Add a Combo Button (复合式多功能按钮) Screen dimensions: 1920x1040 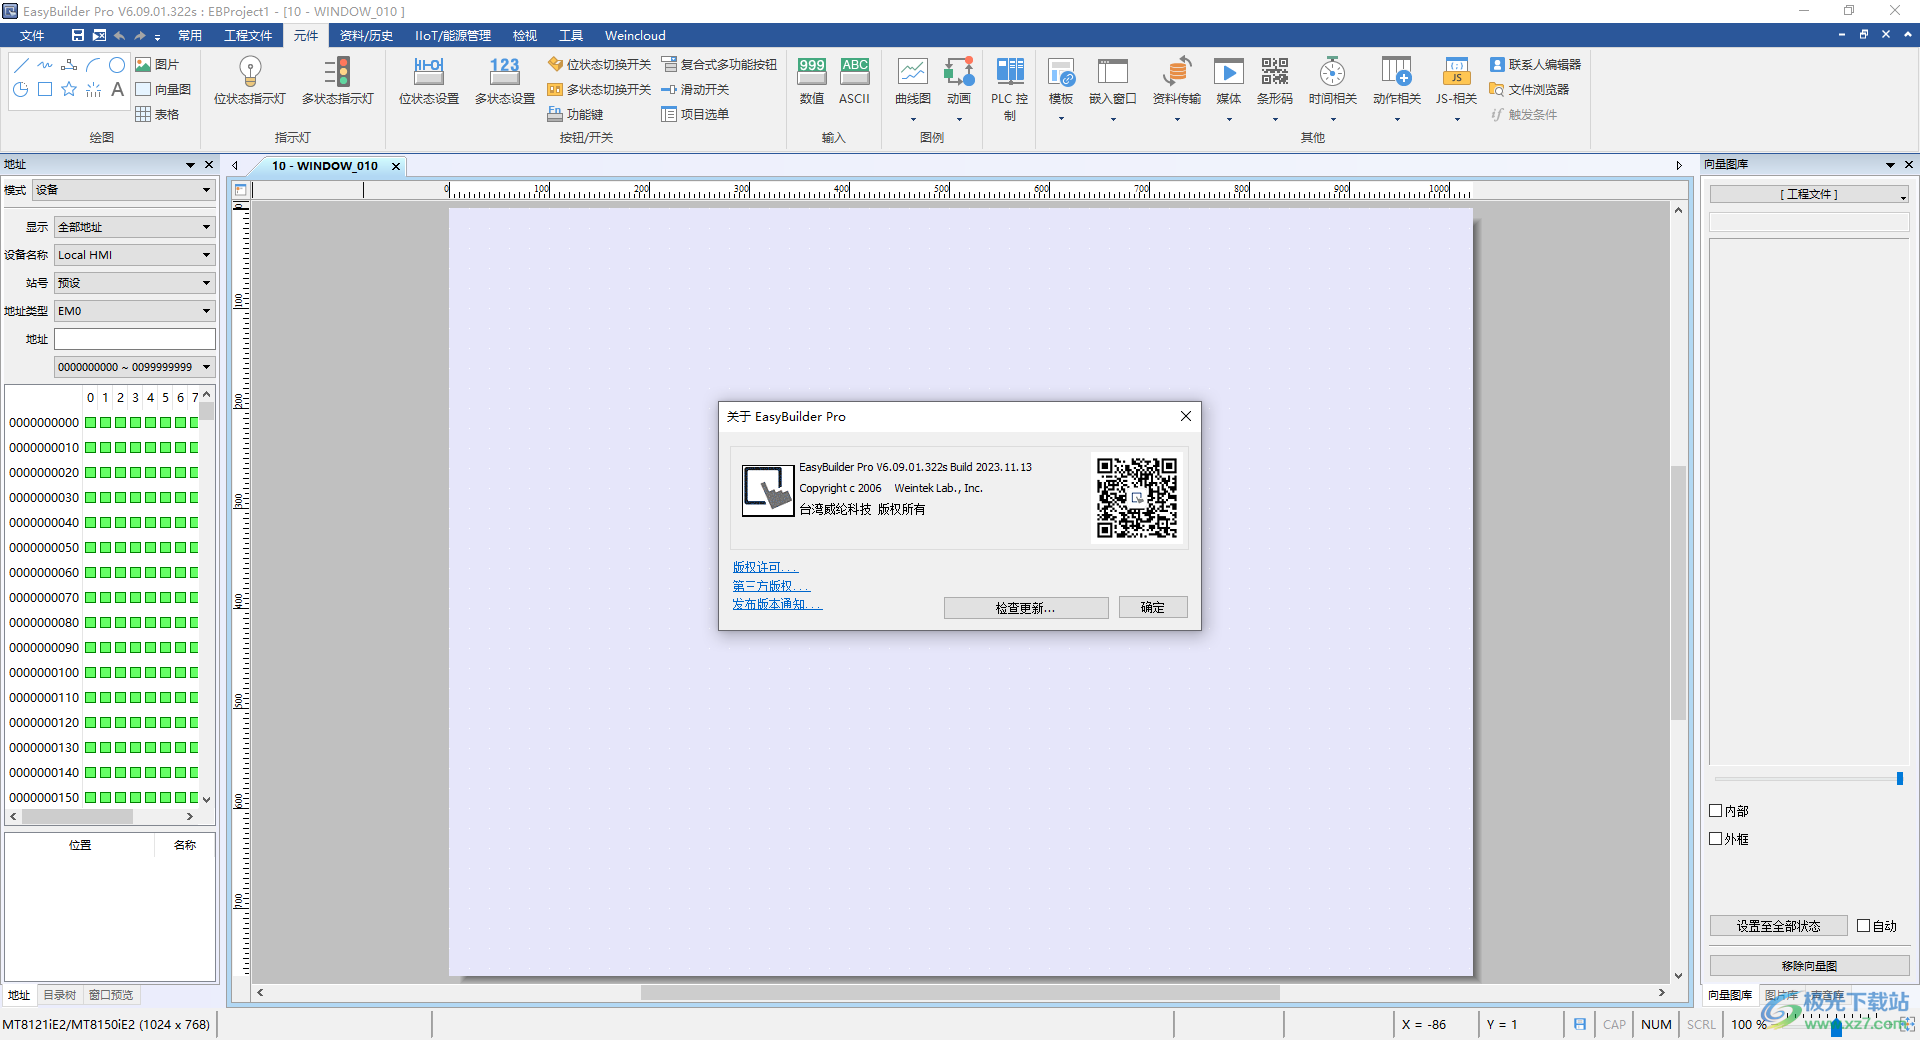pos(719,64)
